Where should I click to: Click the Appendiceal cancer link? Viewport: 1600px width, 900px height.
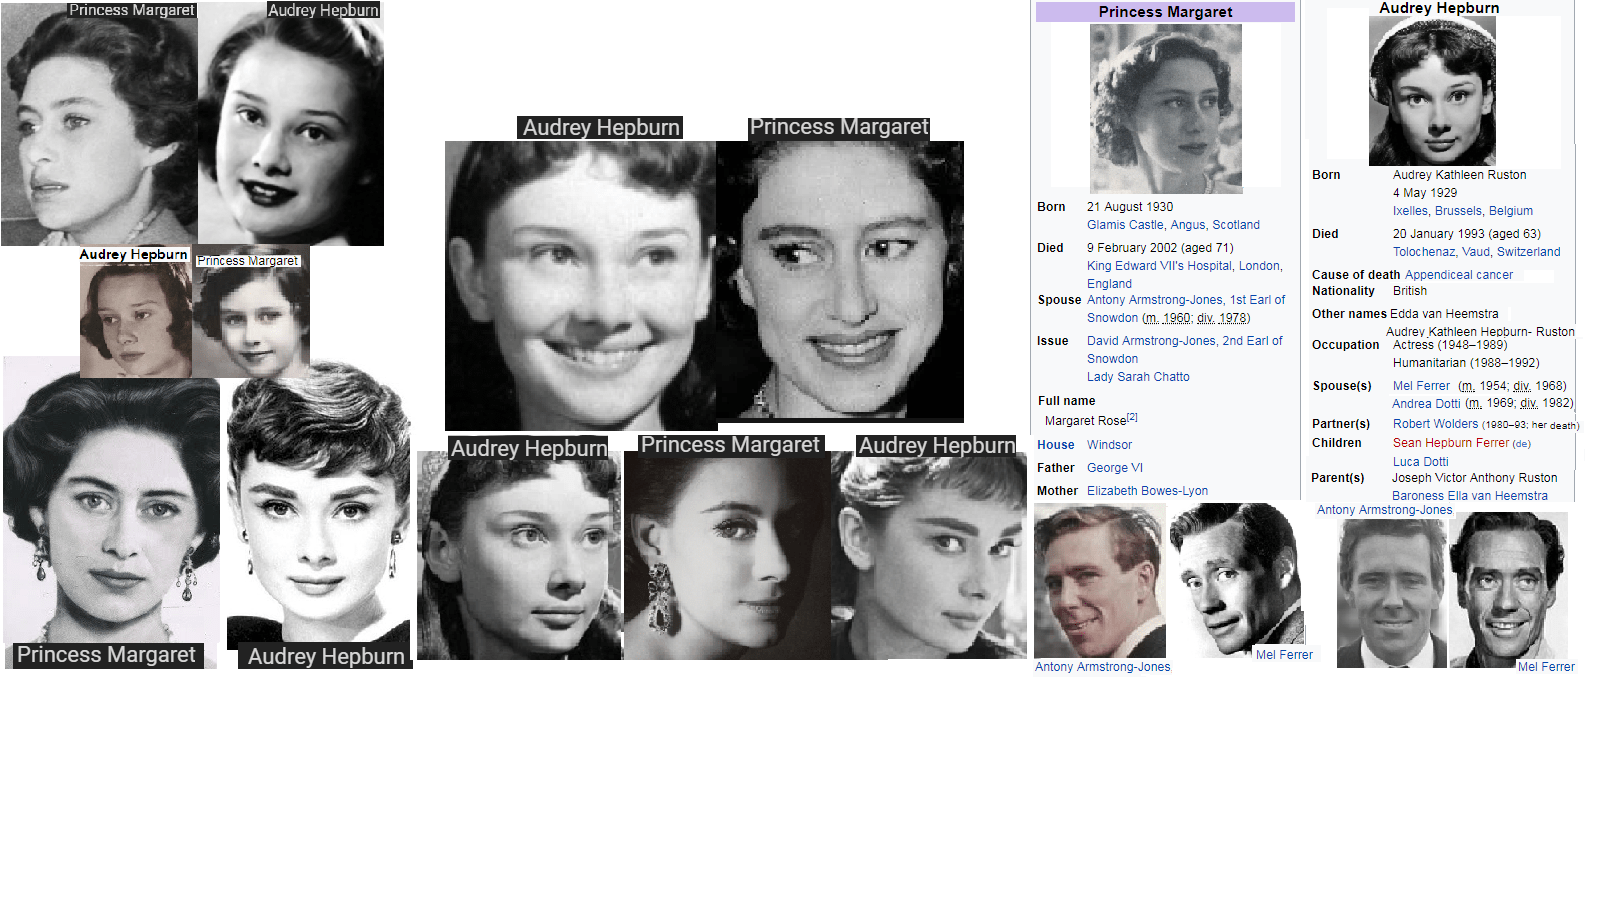coord(1458,275)
